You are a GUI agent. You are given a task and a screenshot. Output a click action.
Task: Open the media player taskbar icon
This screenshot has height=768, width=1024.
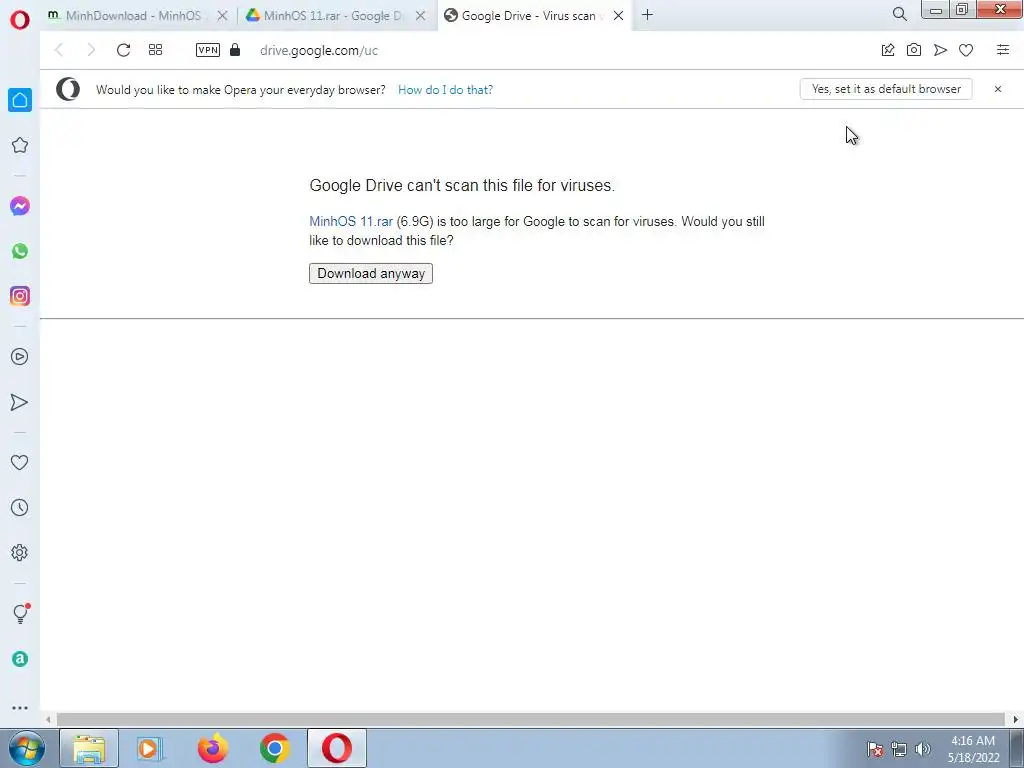(x=150, y=748)
